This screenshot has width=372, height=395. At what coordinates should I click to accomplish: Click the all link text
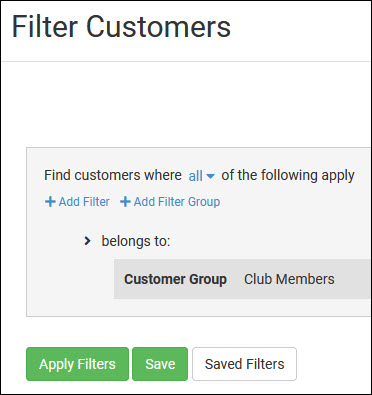(196, 176)
